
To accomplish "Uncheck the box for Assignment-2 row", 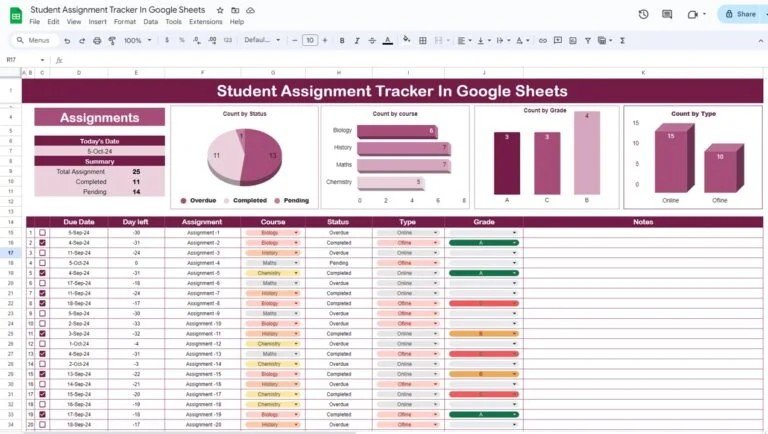I will (43, 243).
